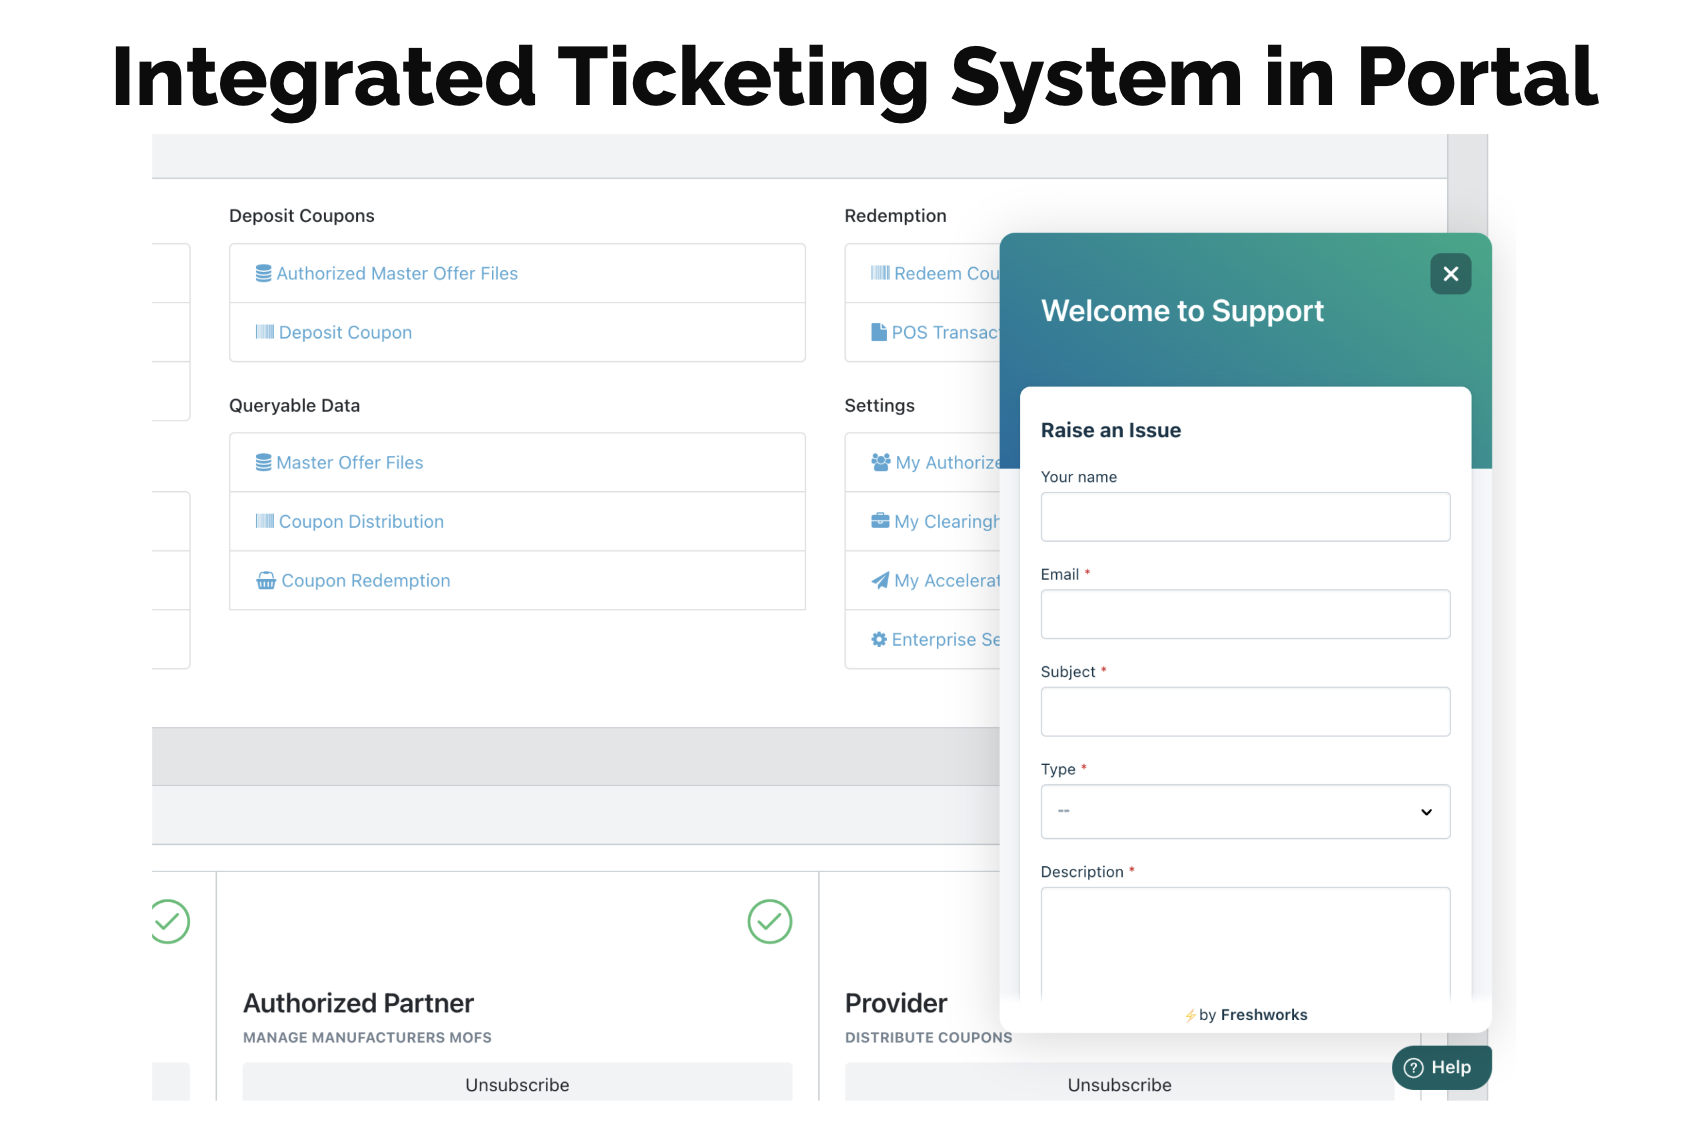Unsubscribe from Authorized Partner
This screenshot has width=1690, height=1140.
tap(517, 1084)
